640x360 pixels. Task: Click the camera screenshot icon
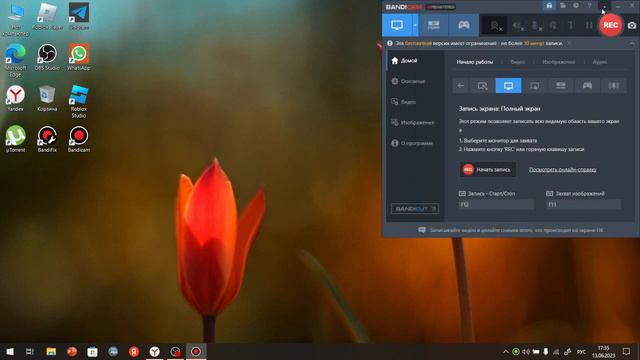click(x=631, y=25)
